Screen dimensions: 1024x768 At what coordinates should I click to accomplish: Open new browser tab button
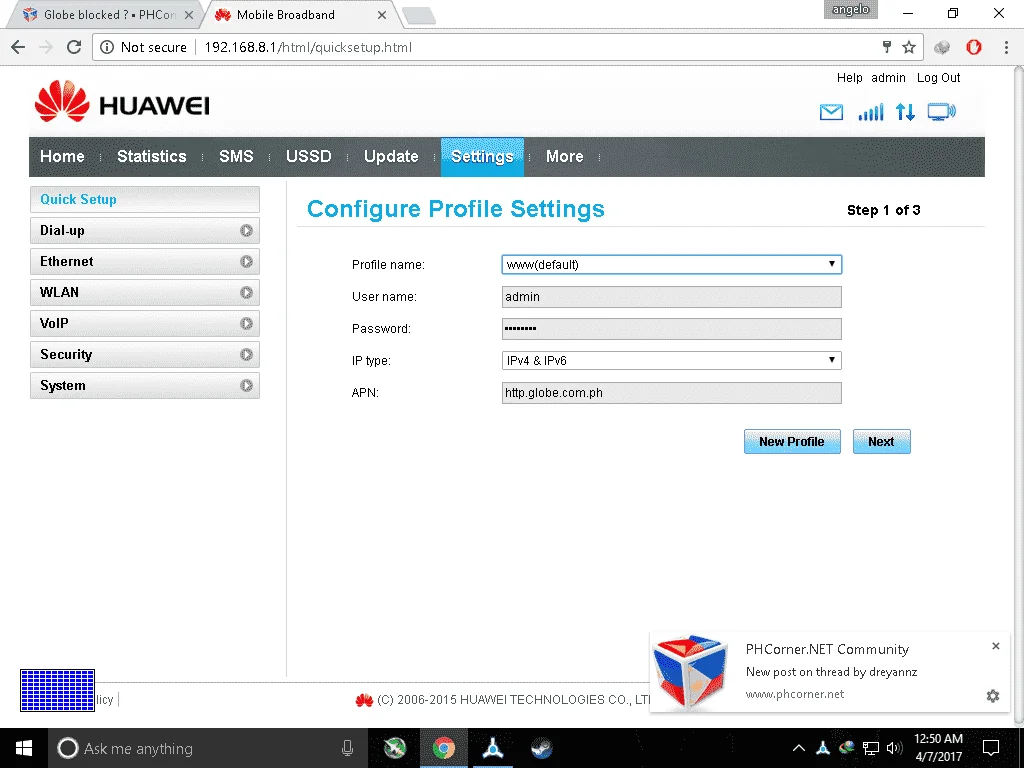point(419,16)
